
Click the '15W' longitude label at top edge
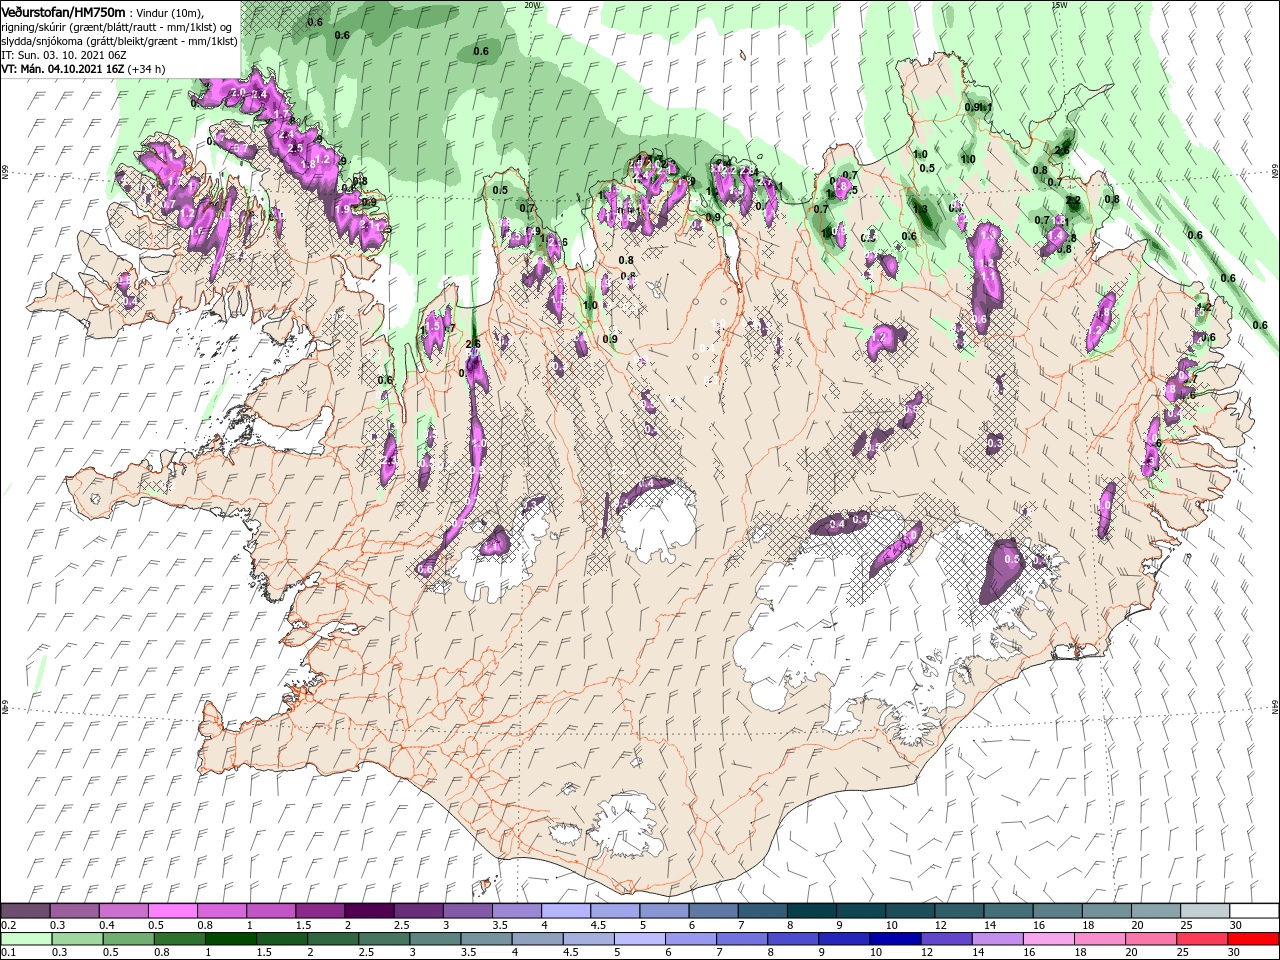(1059, 4)
